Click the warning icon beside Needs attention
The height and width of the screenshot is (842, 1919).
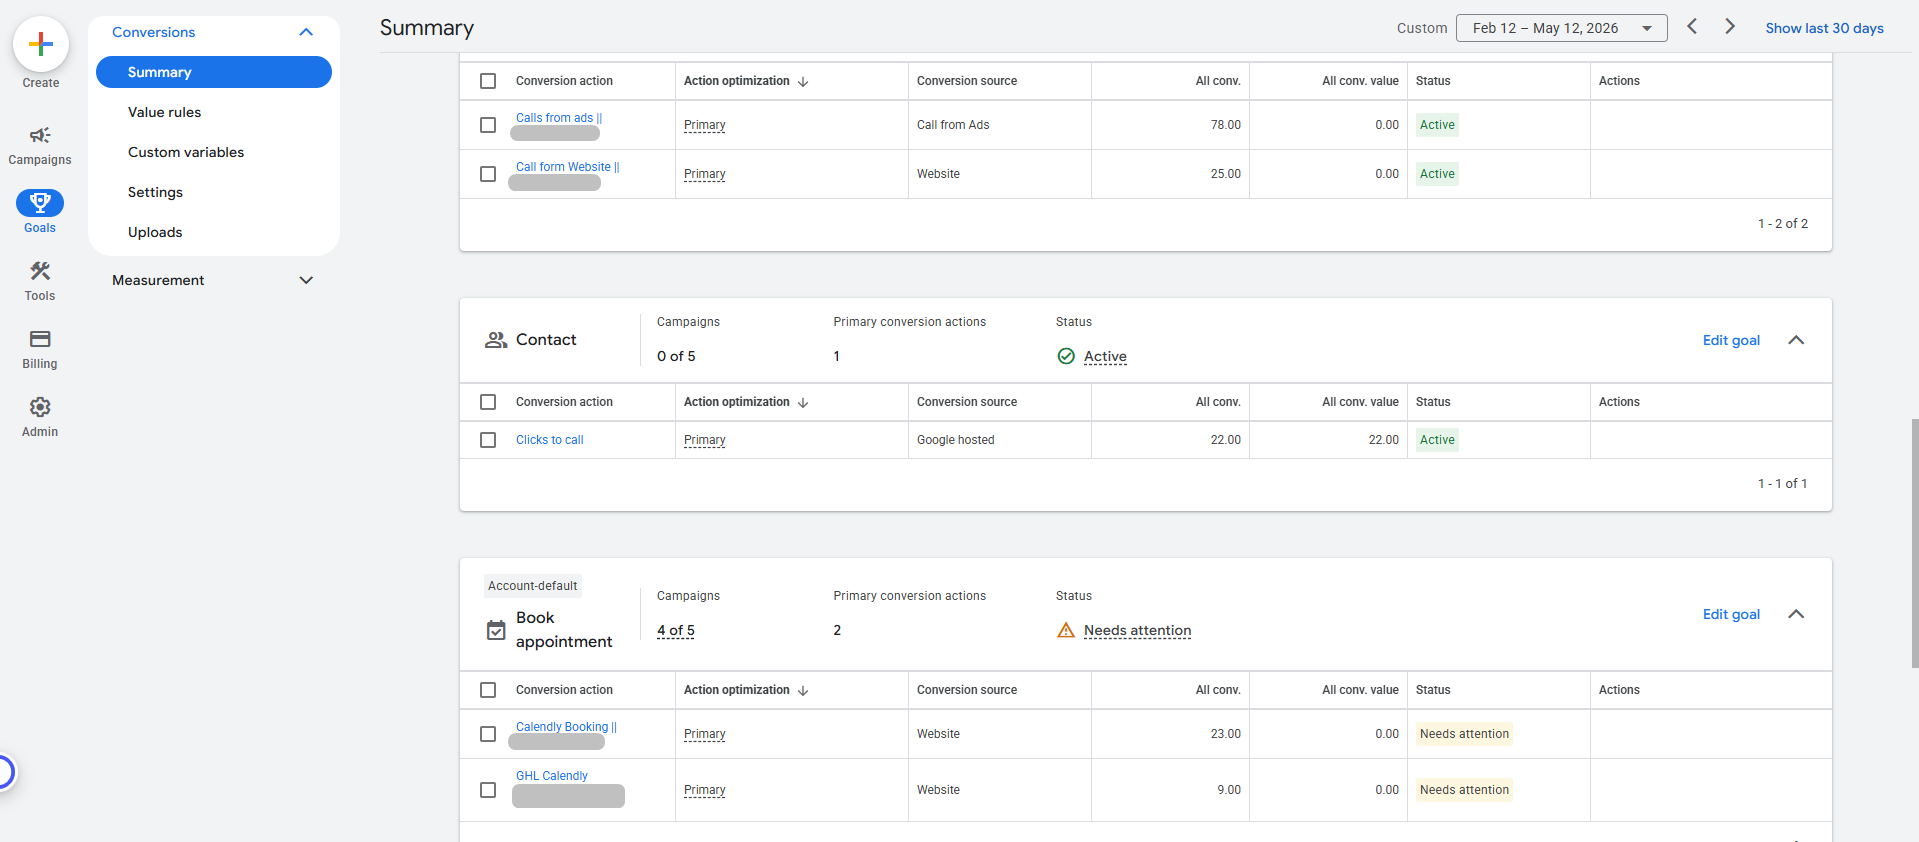coord(1066,630)
